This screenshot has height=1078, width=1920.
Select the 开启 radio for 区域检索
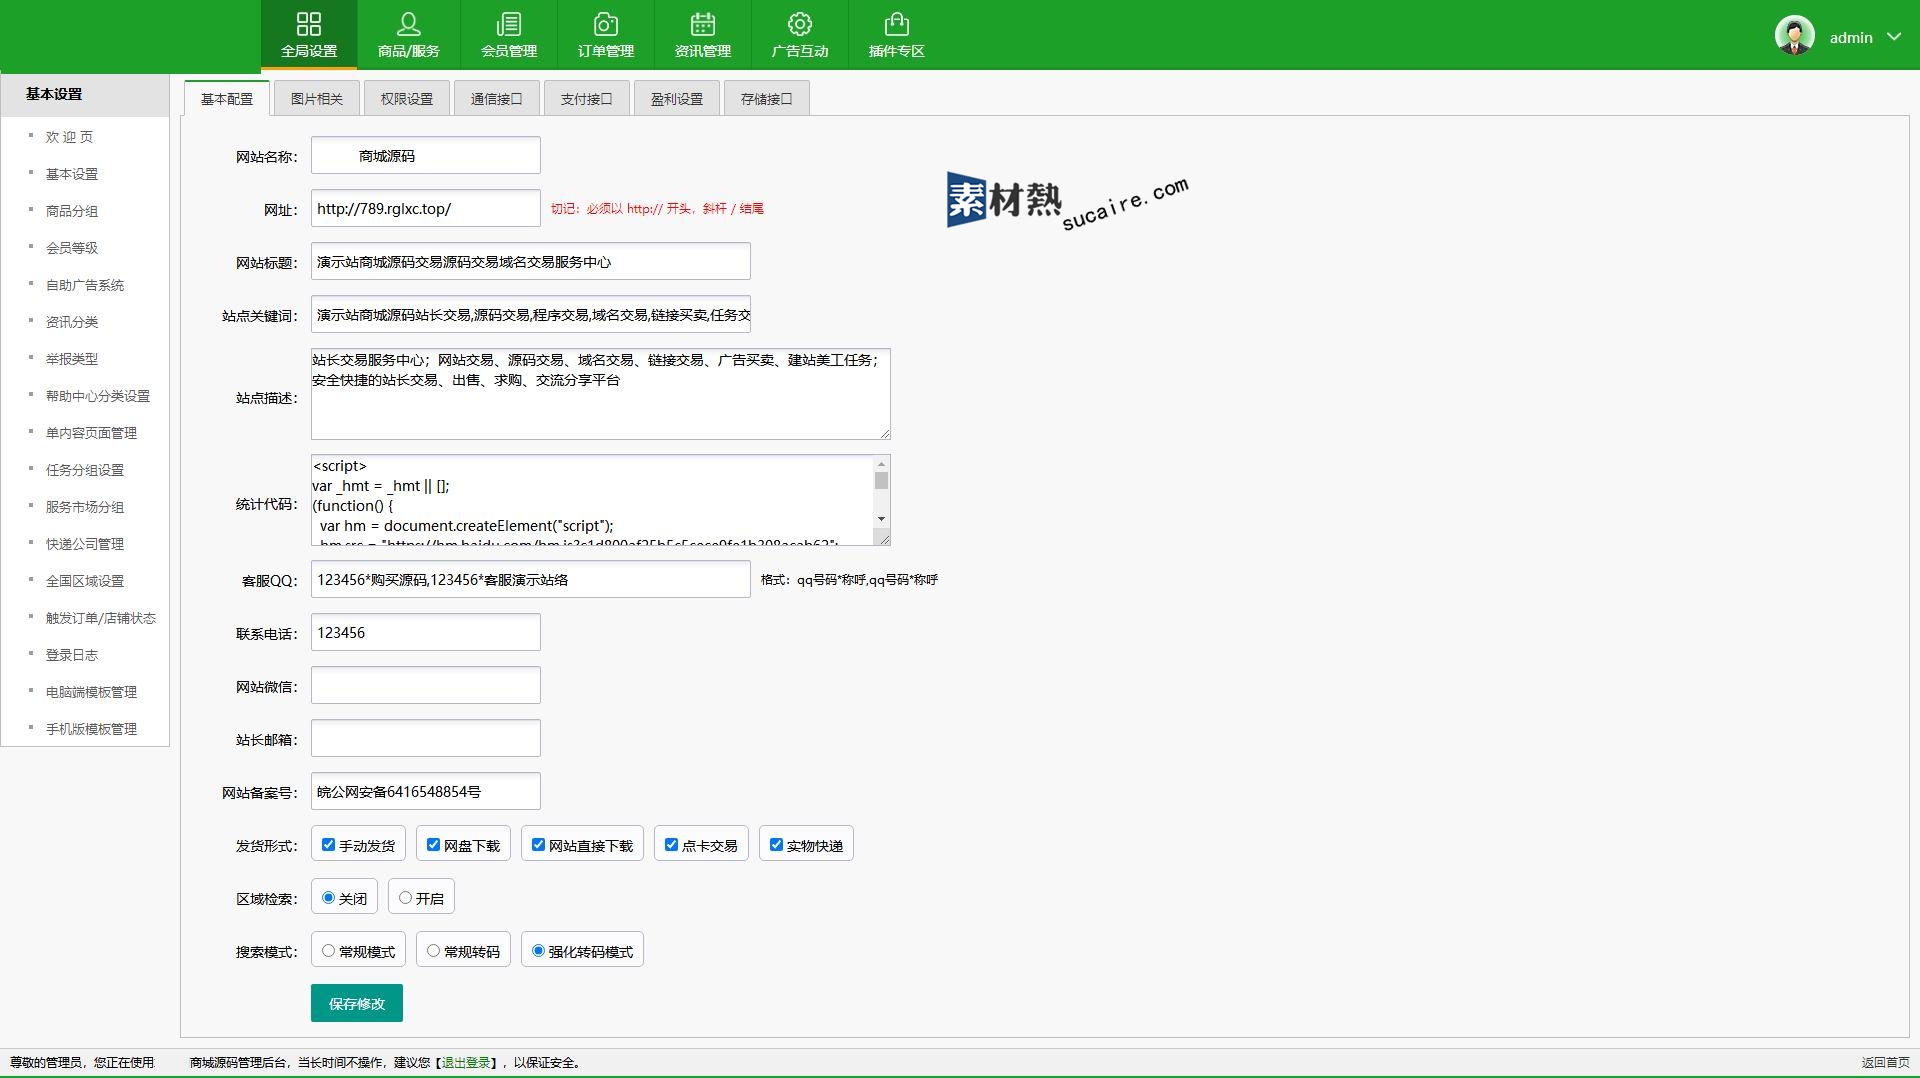405,898
